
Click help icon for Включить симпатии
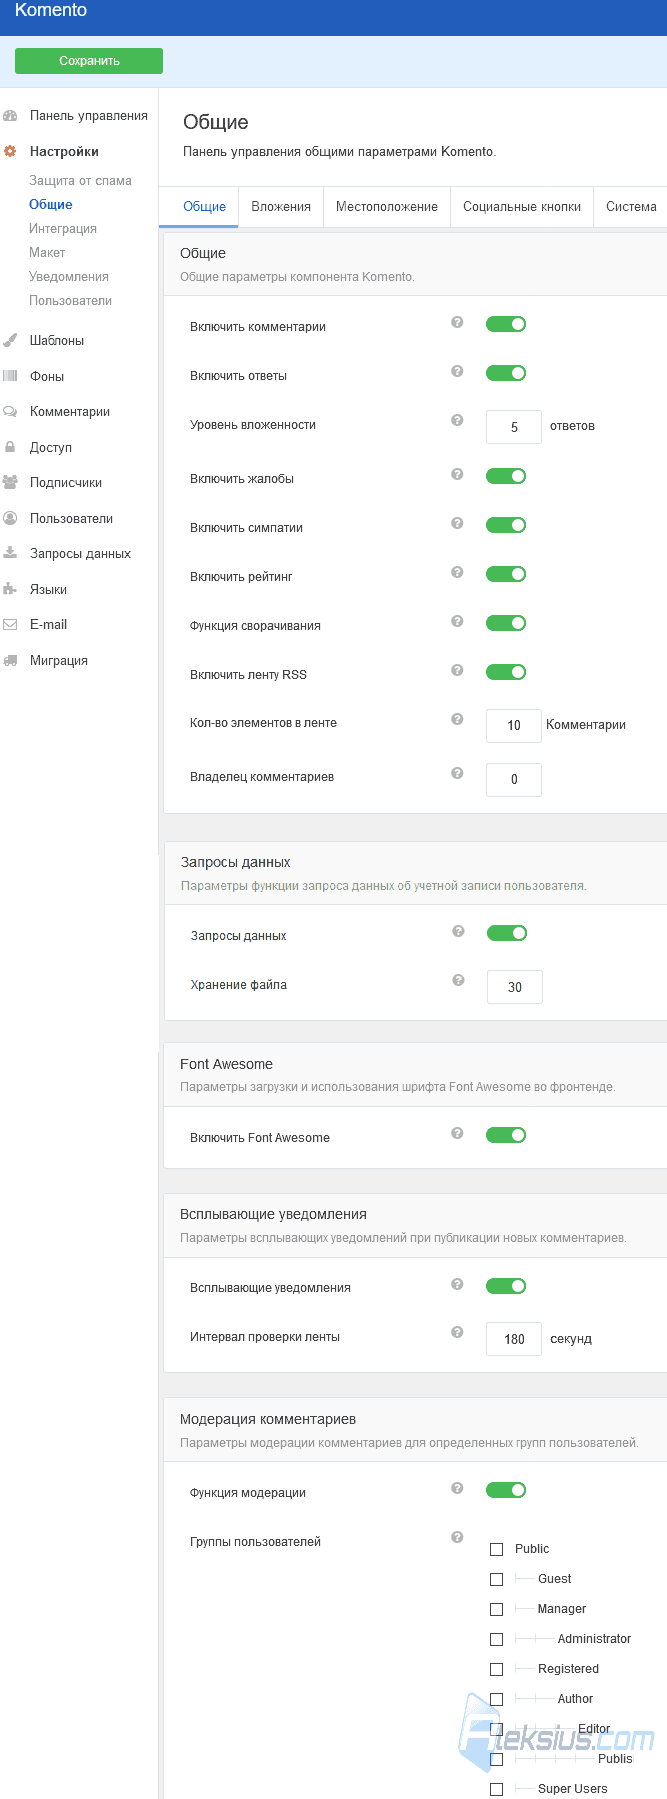pos(457,523)
